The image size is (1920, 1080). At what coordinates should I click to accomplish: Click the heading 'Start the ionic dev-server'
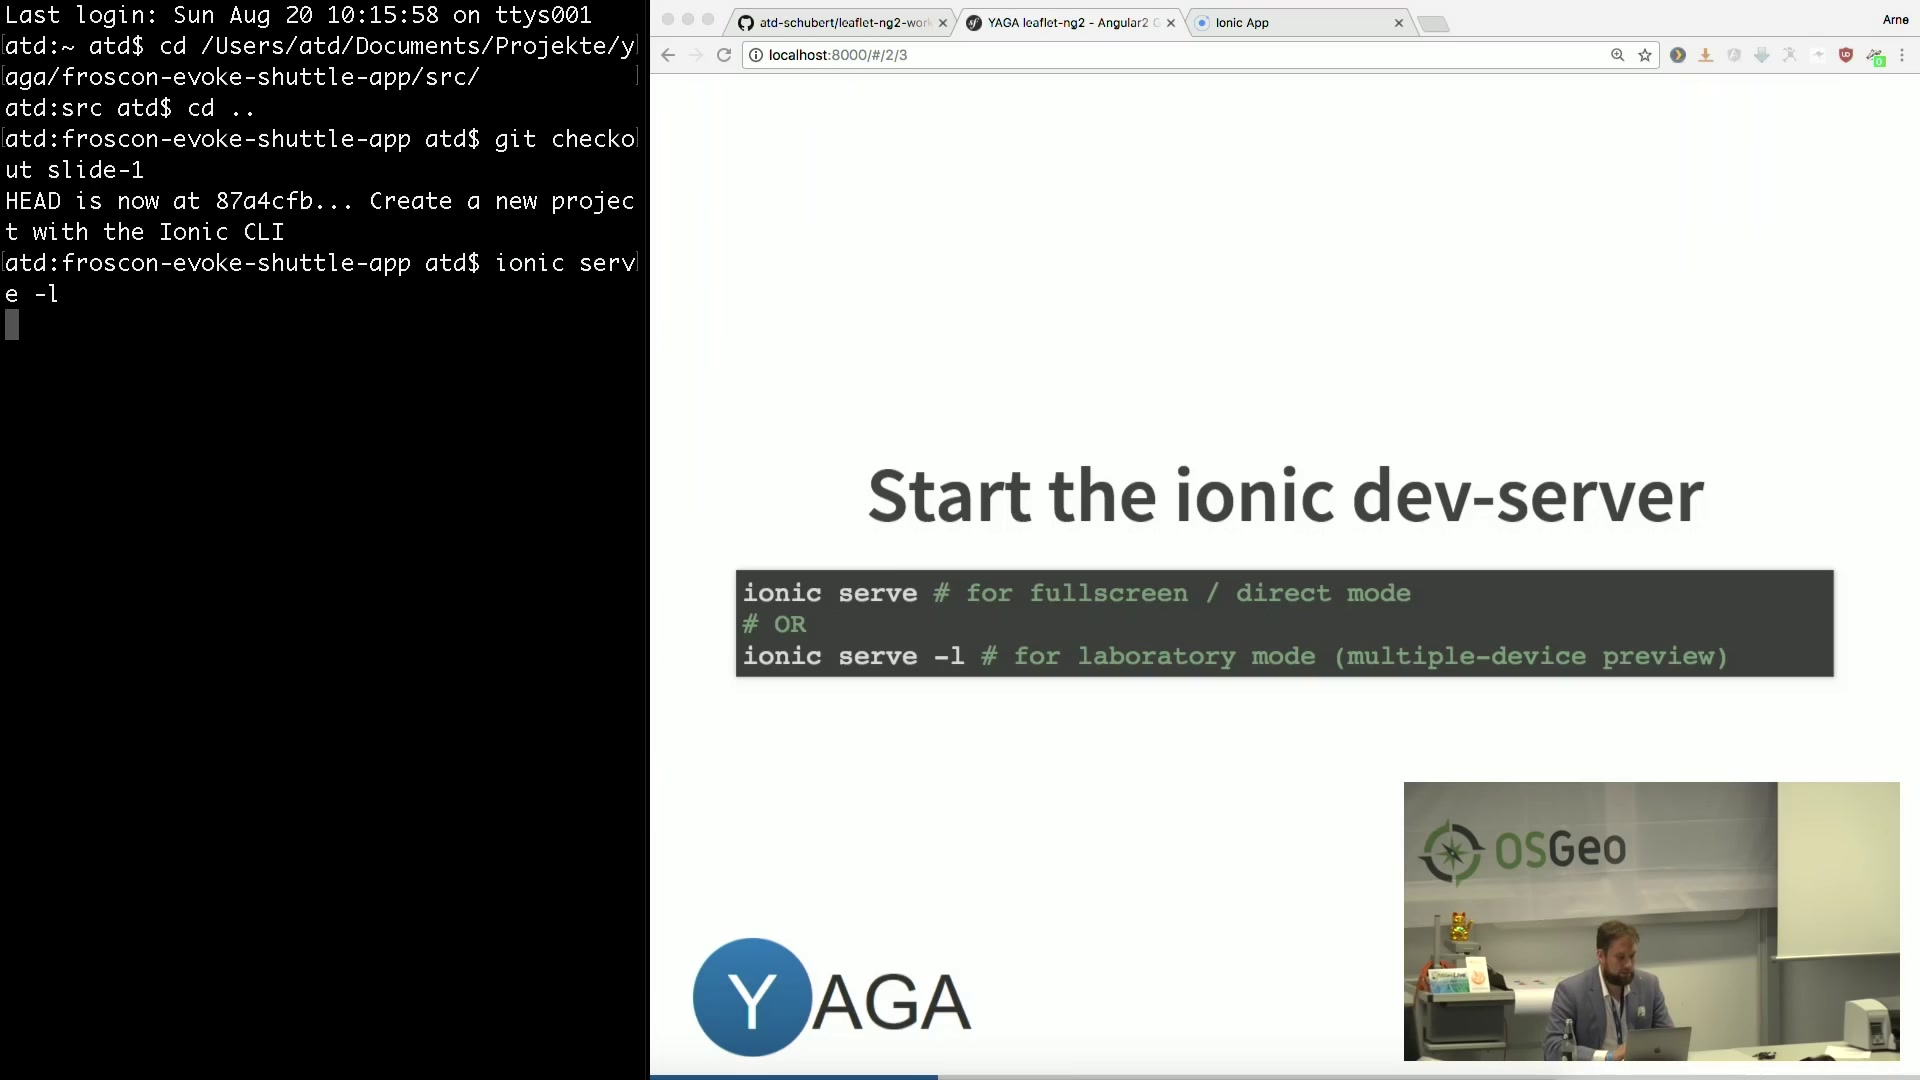tap(1286, 495)
